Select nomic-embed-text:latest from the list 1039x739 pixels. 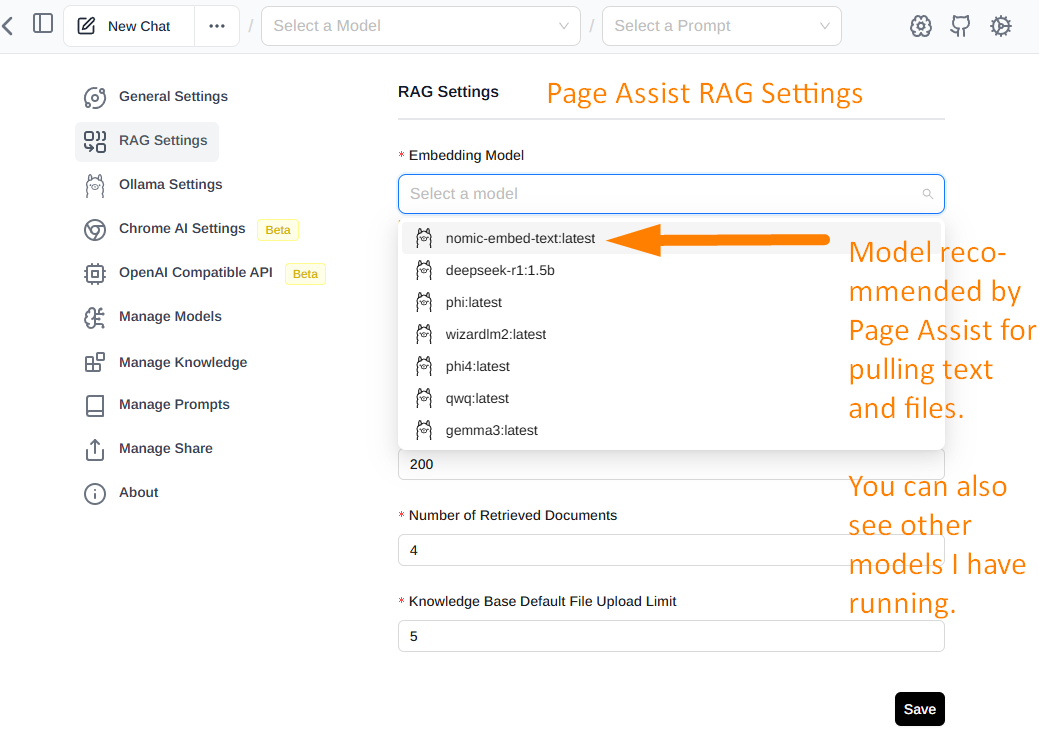(520, 239)
